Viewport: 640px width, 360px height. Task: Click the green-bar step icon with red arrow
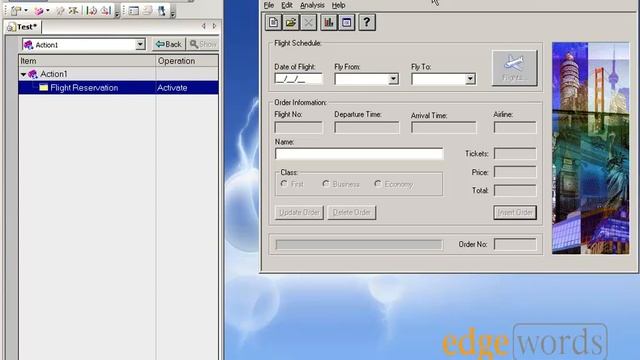pos(91,11)
